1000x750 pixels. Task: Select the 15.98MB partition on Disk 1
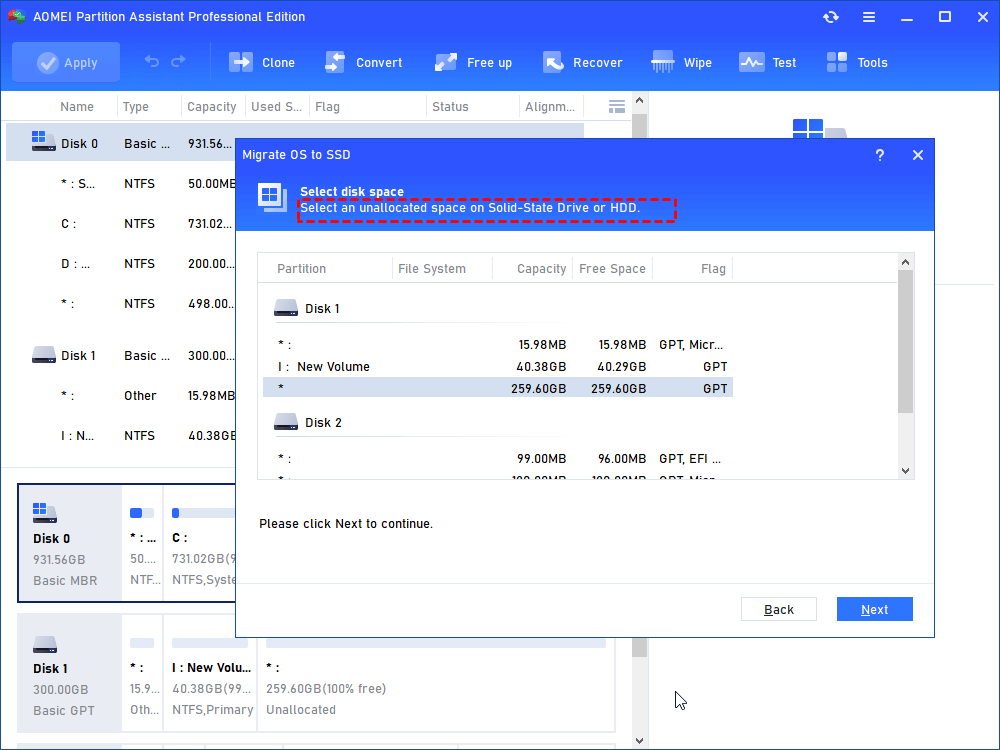497,344
